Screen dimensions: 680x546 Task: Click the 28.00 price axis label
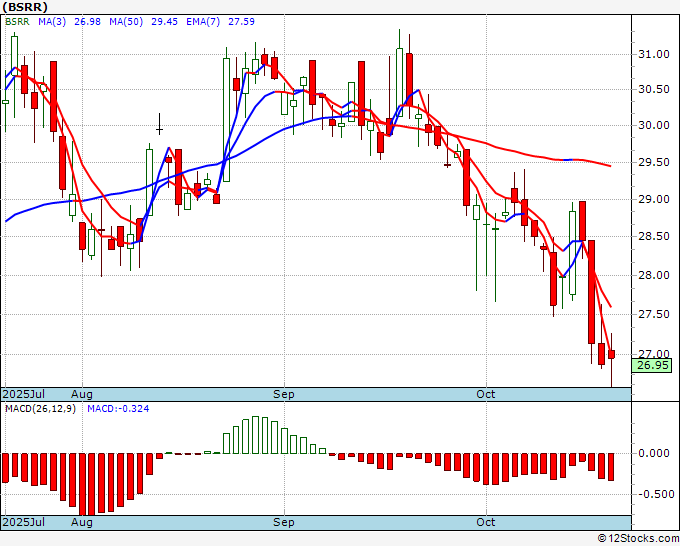pos(654,275)
